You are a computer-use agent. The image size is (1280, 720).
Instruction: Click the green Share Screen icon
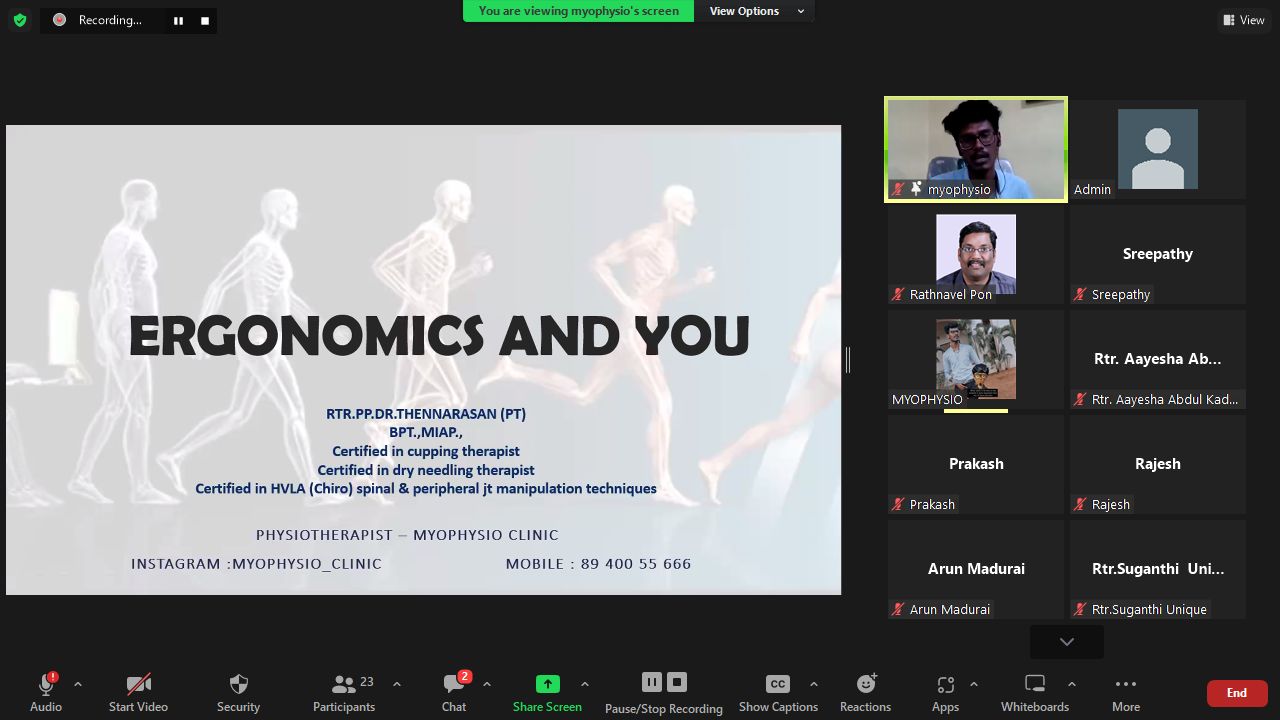click(x=547, y=684)
